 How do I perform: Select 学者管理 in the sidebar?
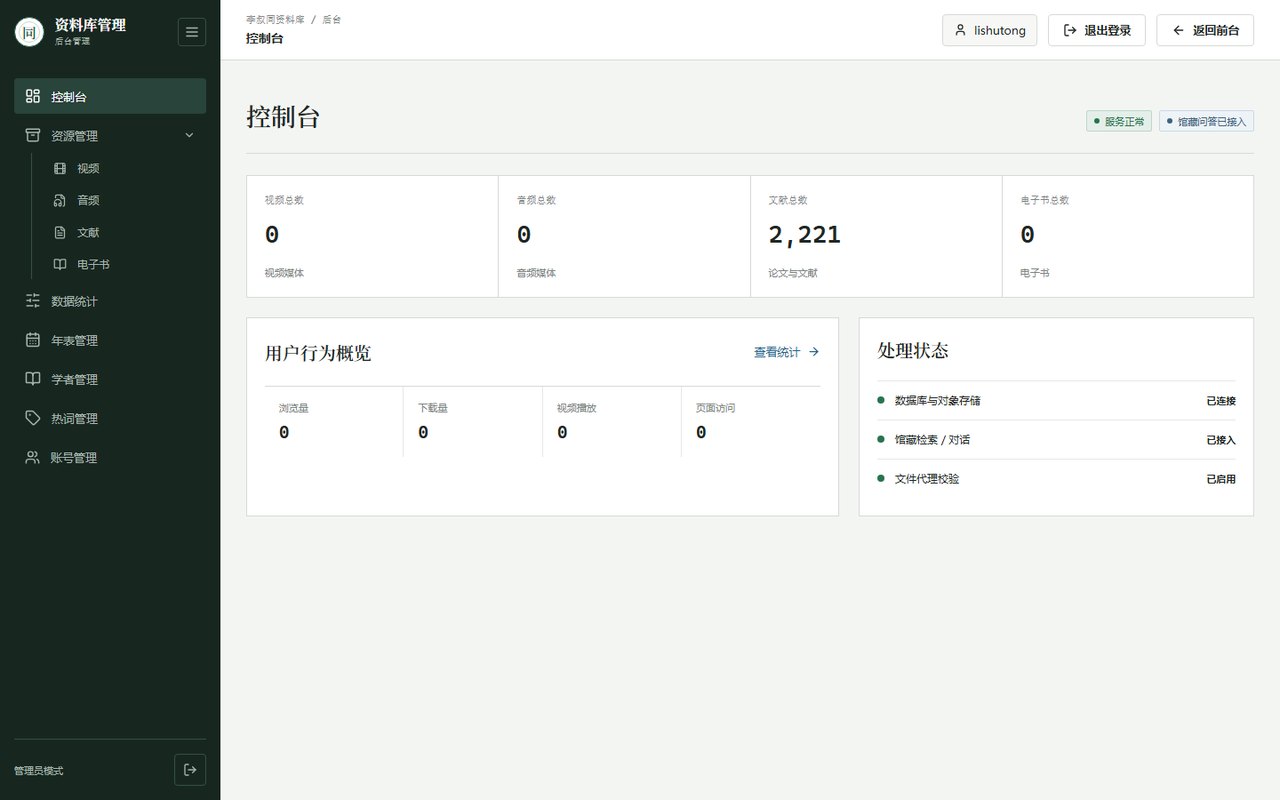coord(110,379)
